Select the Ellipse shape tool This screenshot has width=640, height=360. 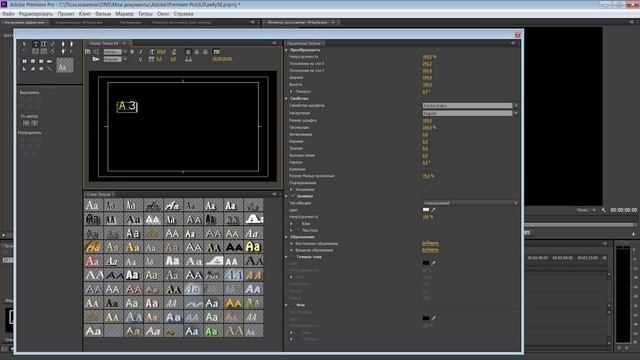coord(41,69)
